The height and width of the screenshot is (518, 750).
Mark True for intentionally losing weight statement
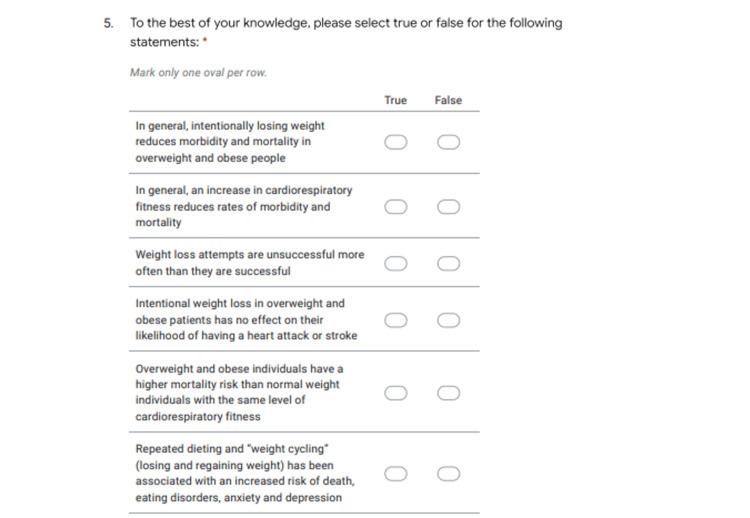[396, 142]
